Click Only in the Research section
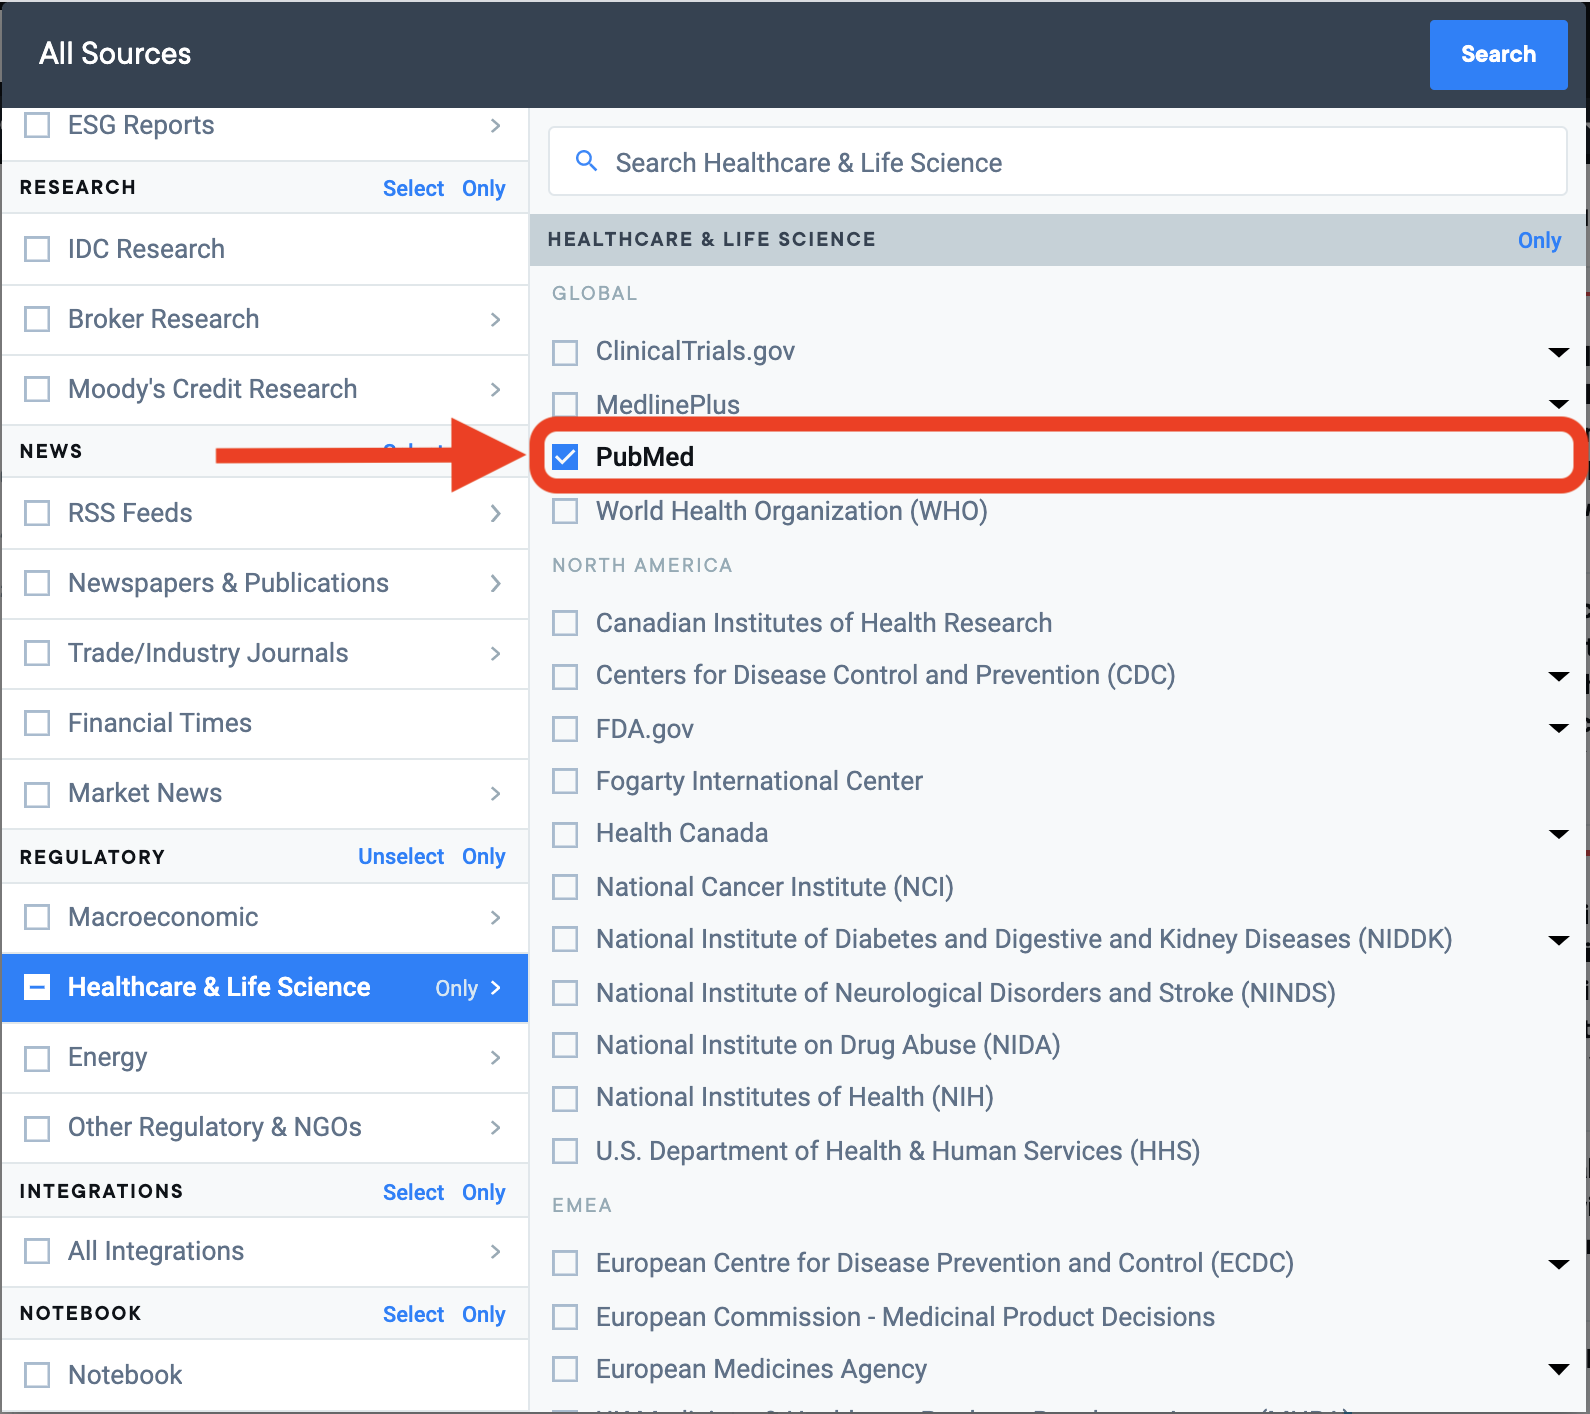The height and width of the screenshot is (1414, 1590). (x=484, y=188)
